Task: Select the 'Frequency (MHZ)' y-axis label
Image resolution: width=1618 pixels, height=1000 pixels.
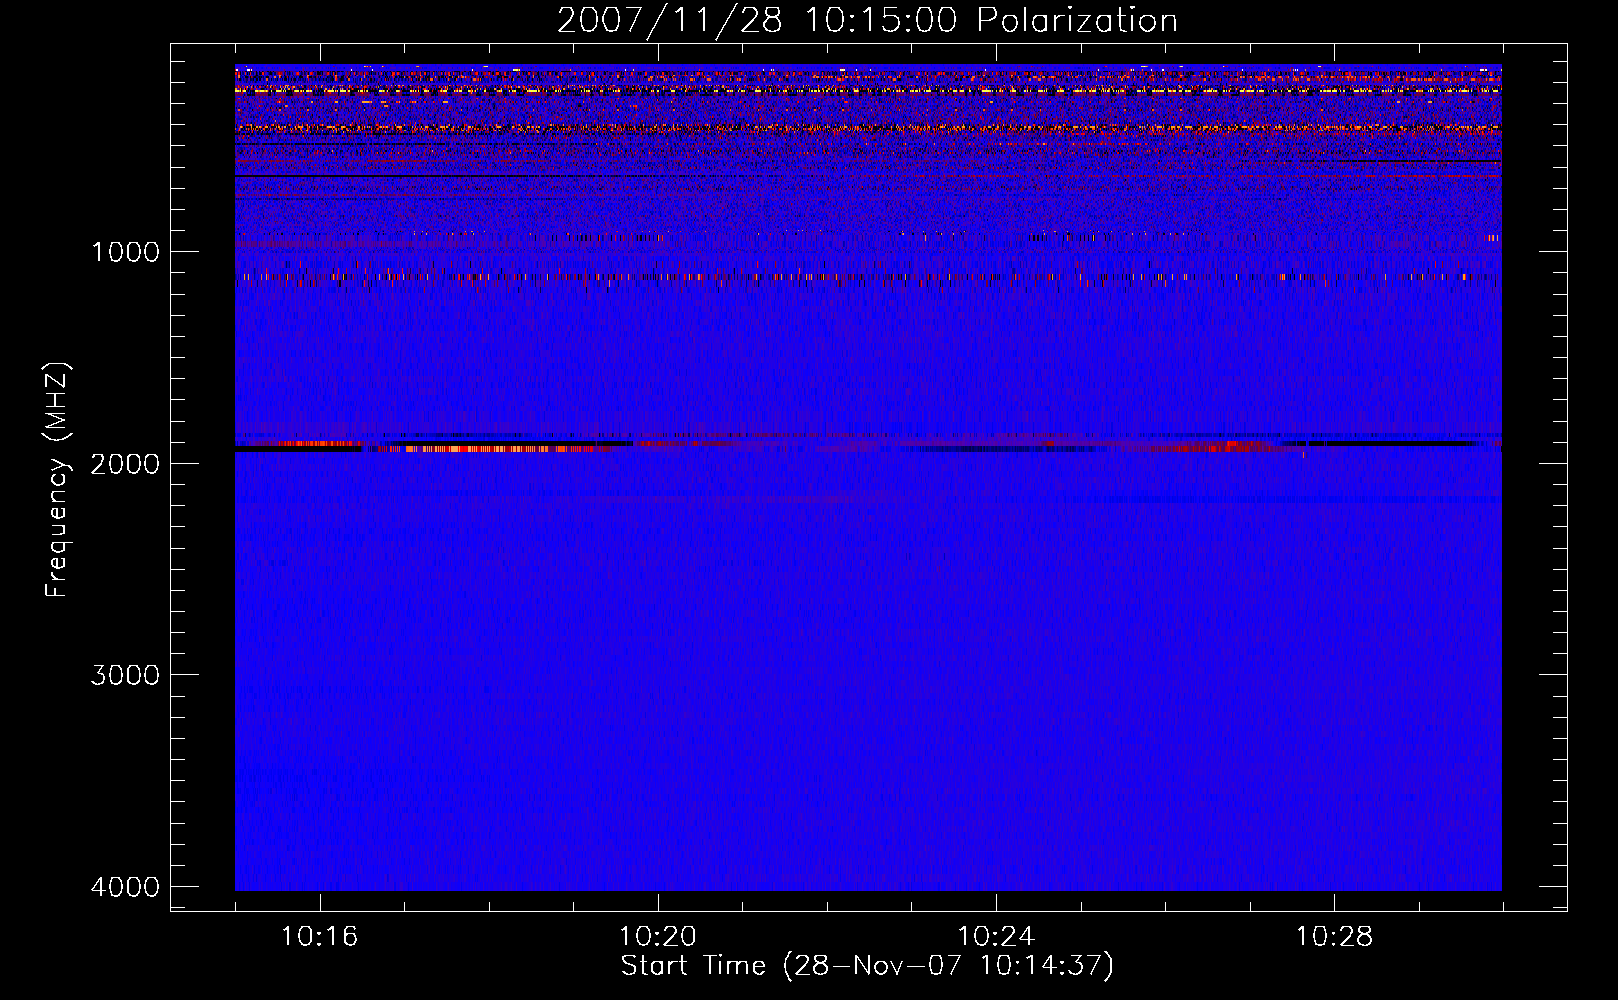Action: pos(57,480)
